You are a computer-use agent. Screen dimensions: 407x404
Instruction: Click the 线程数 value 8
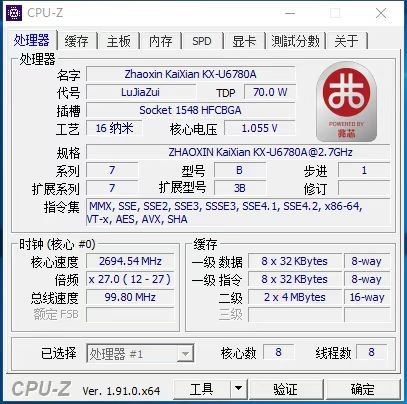371,352
